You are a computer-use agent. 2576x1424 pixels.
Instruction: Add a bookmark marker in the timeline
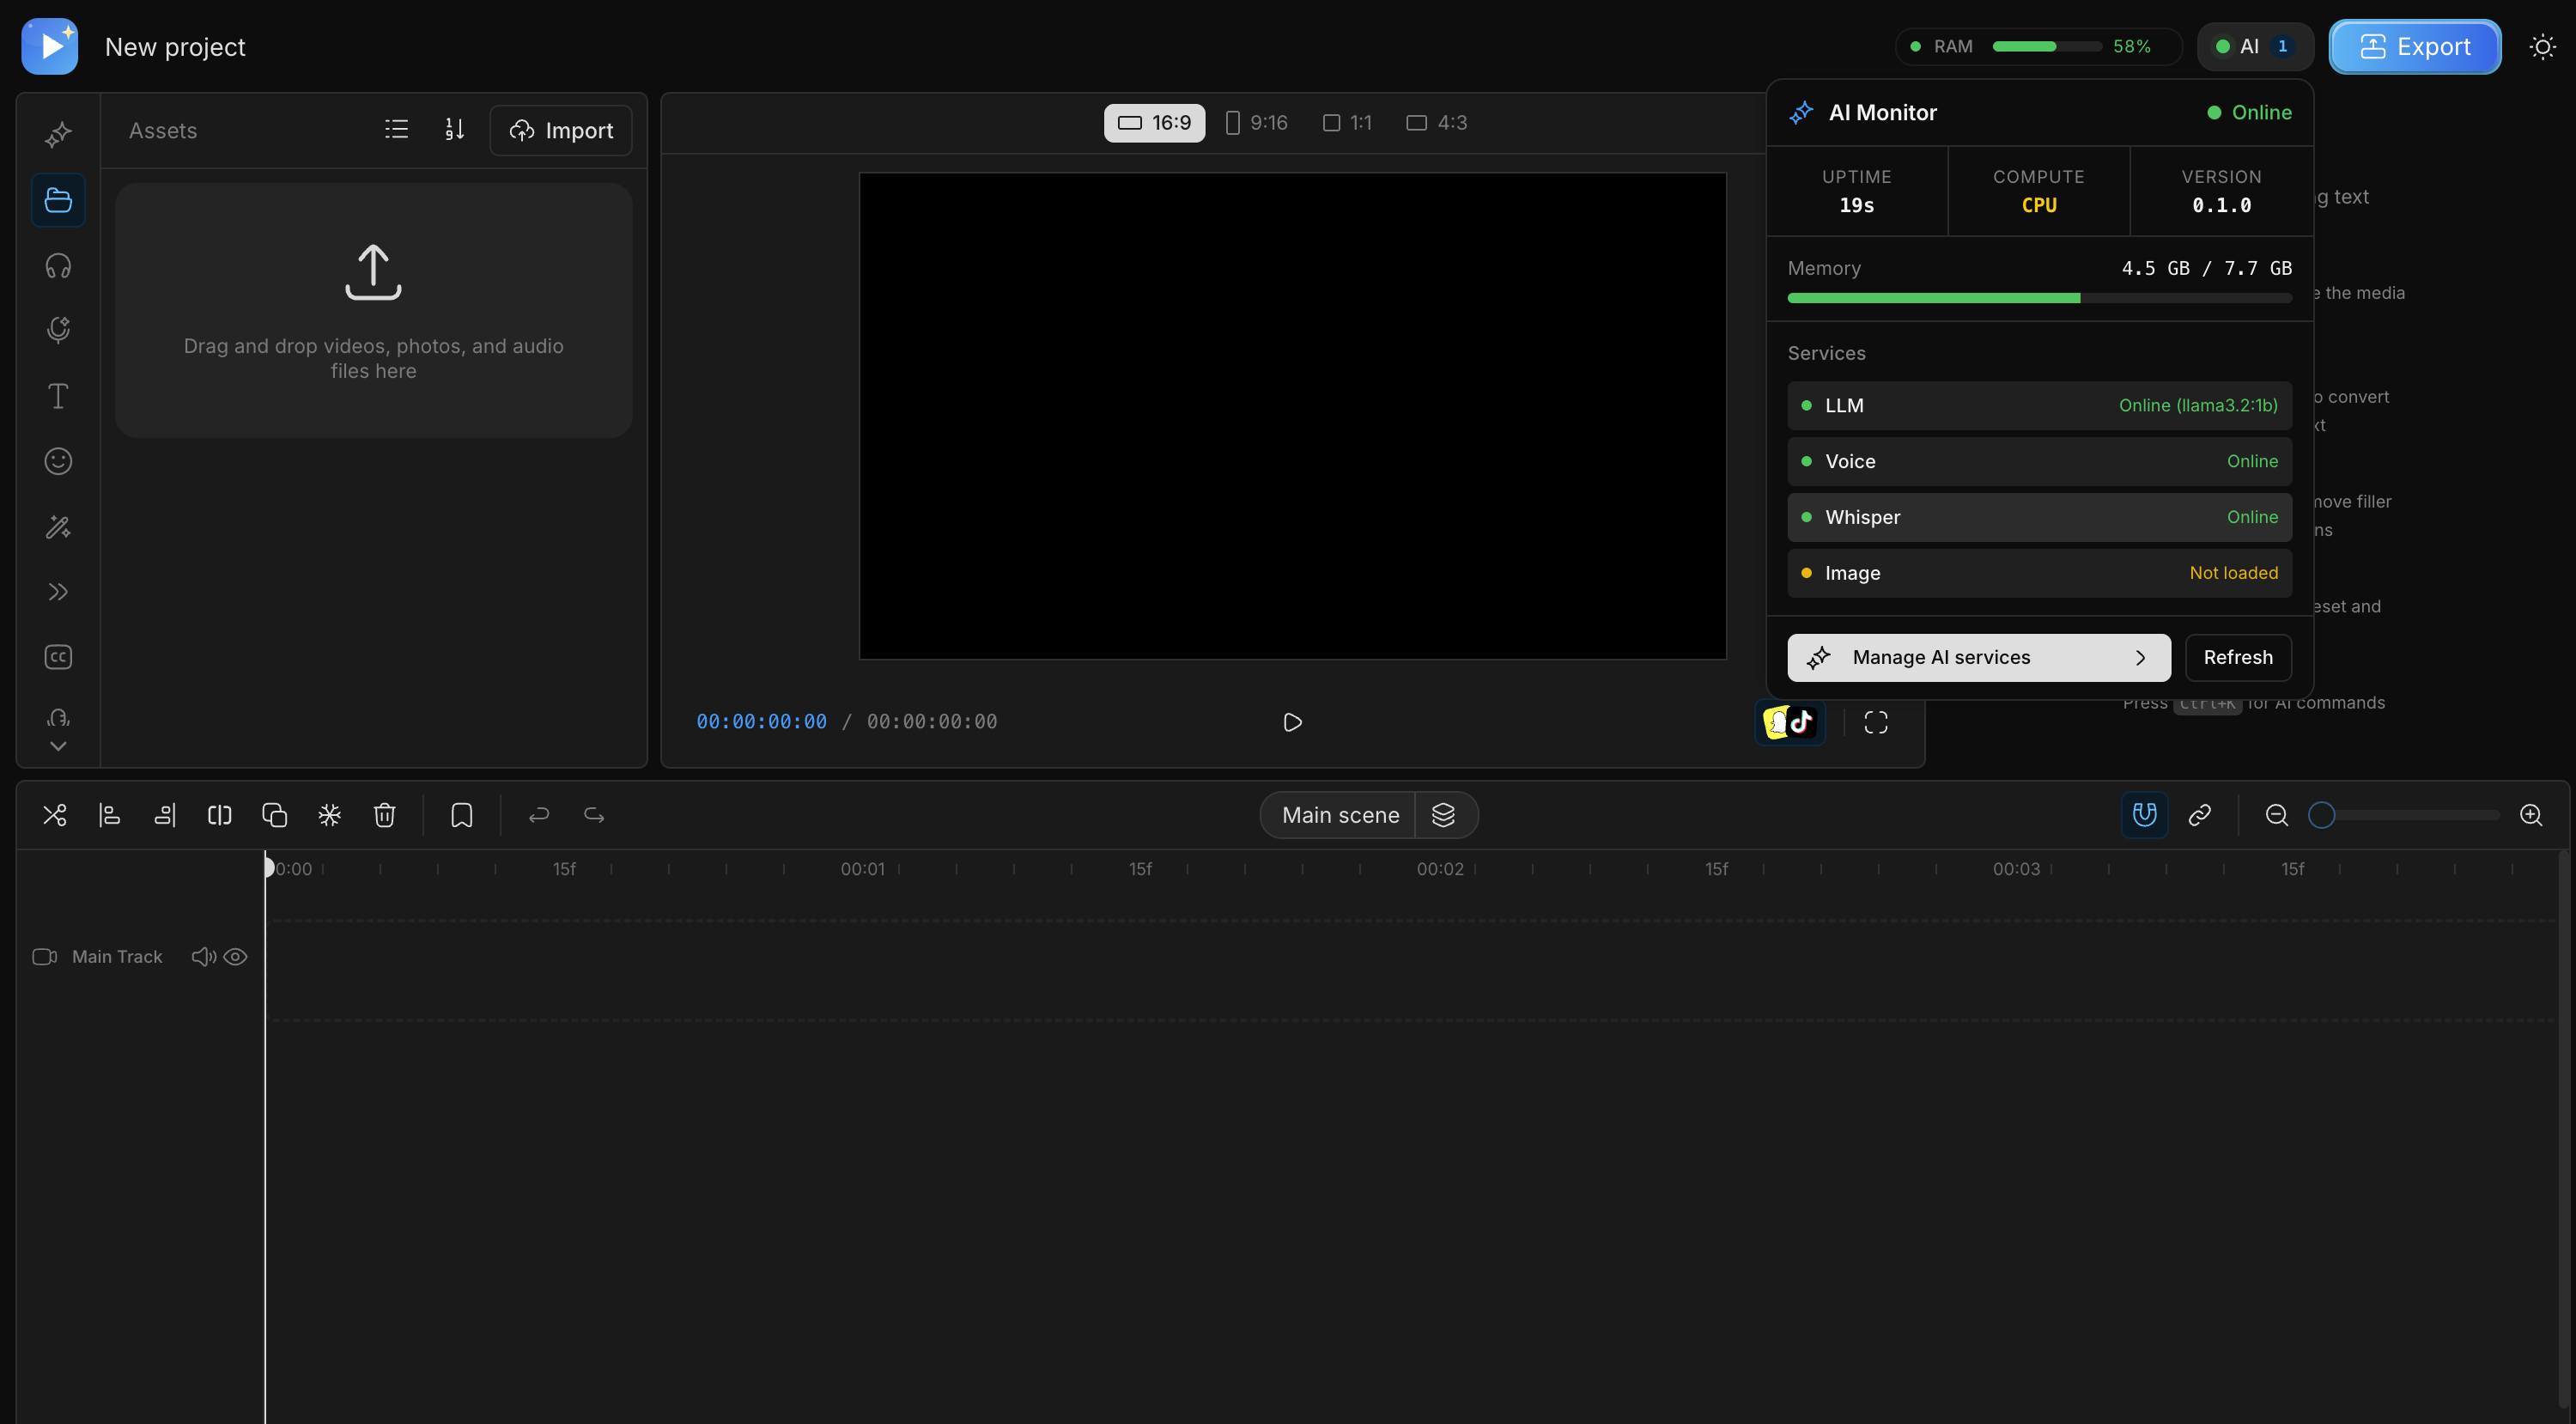tap(461, 815)
